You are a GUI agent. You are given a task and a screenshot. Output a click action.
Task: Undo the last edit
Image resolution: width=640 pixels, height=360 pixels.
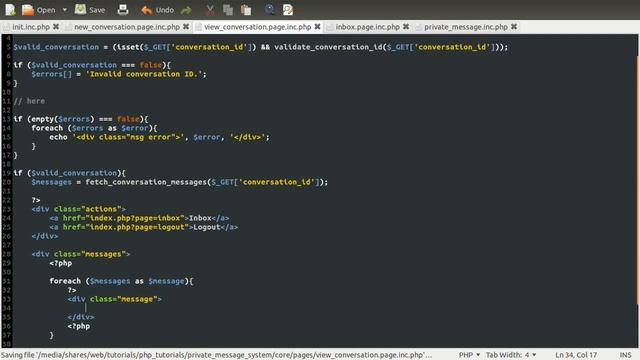click(x=157, y=10)
